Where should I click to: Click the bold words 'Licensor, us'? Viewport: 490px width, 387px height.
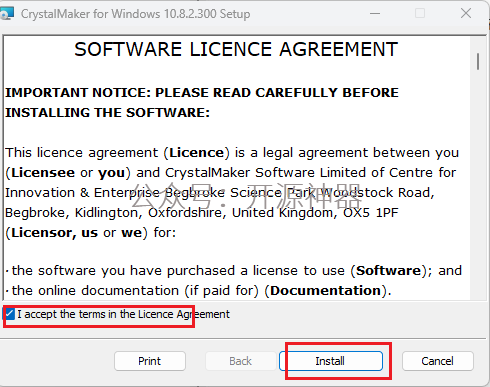point(54,233)
